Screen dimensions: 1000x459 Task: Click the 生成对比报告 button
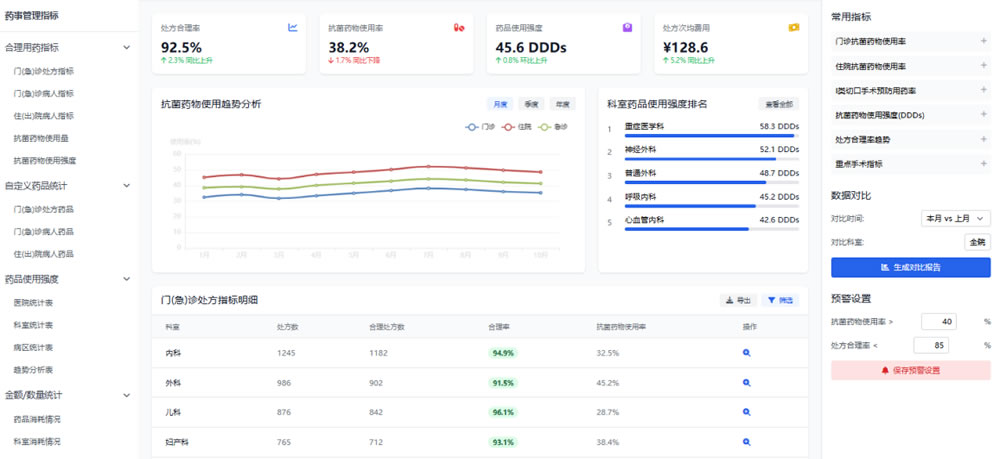point(911,267)
